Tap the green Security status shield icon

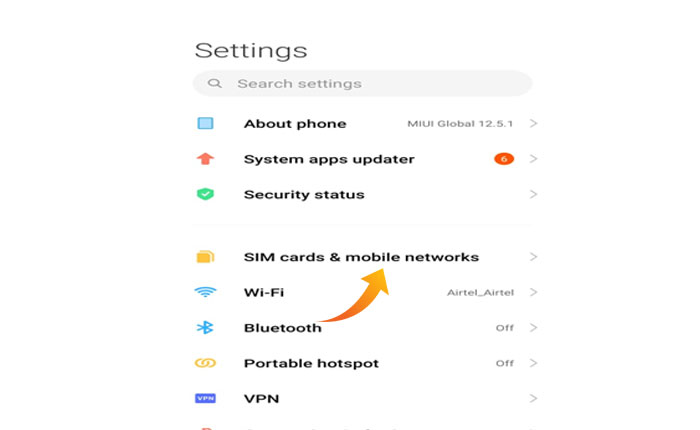tap(205, 194)
